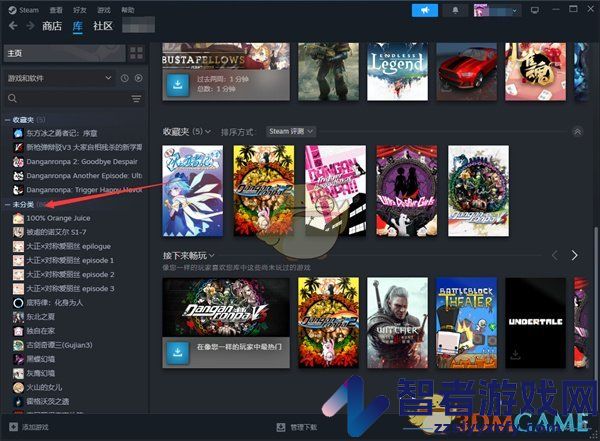Screen dimensions: 600x441
Task: Collapse the 收藏夹 shelf with double-chevron icon
Action: pyautogui.click(x=577, y=132)
